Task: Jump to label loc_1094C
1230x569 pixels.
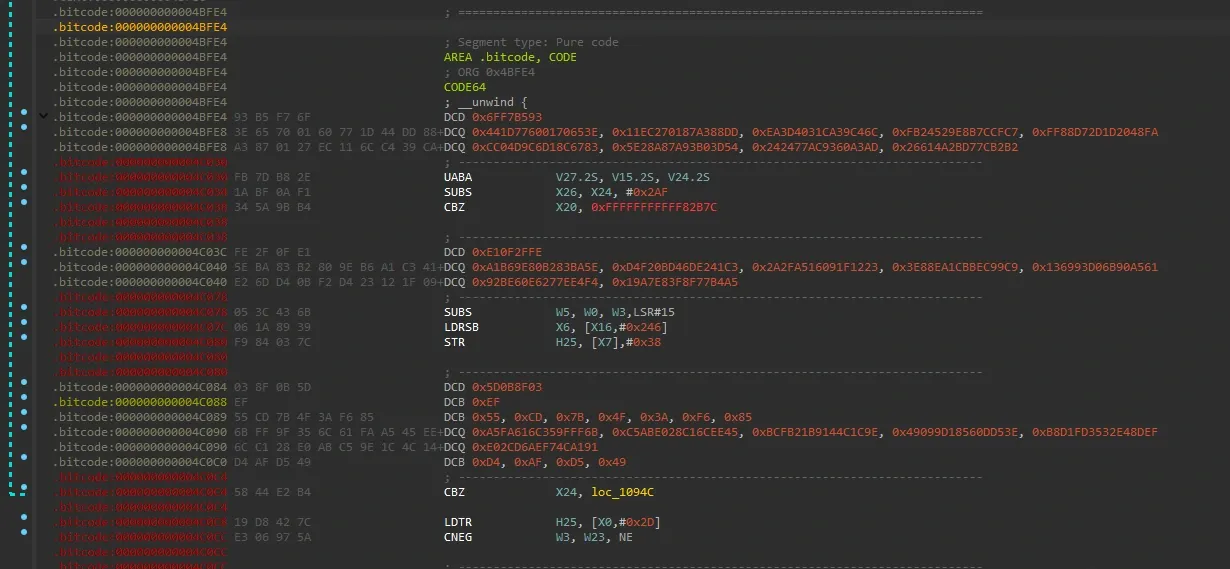Action: click(622, 492)
